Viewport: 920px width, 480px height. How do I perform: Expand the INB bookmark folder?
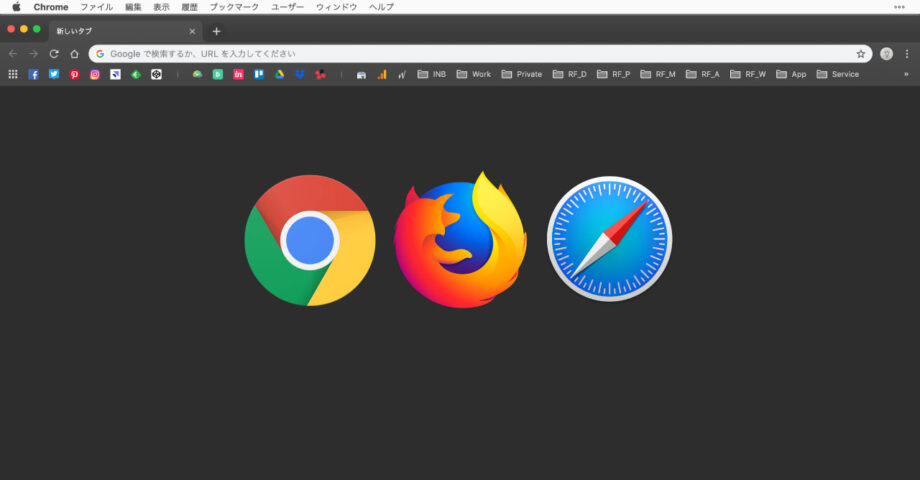(432, 74)
